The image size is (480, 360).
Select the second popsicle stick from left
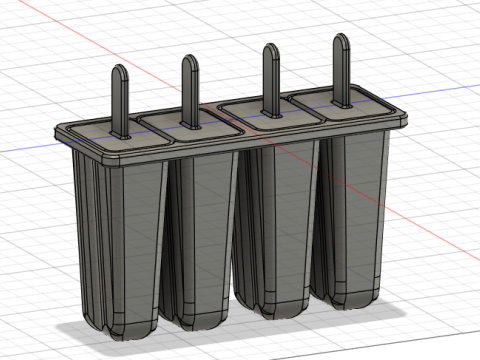click(x=191, y=92)
